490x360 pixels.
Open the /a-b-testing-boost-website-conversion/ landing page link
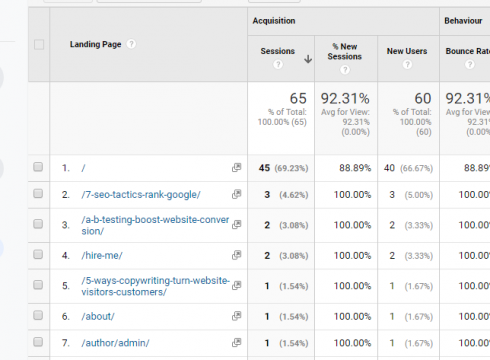pyautogui.click(x=155, y=225)
